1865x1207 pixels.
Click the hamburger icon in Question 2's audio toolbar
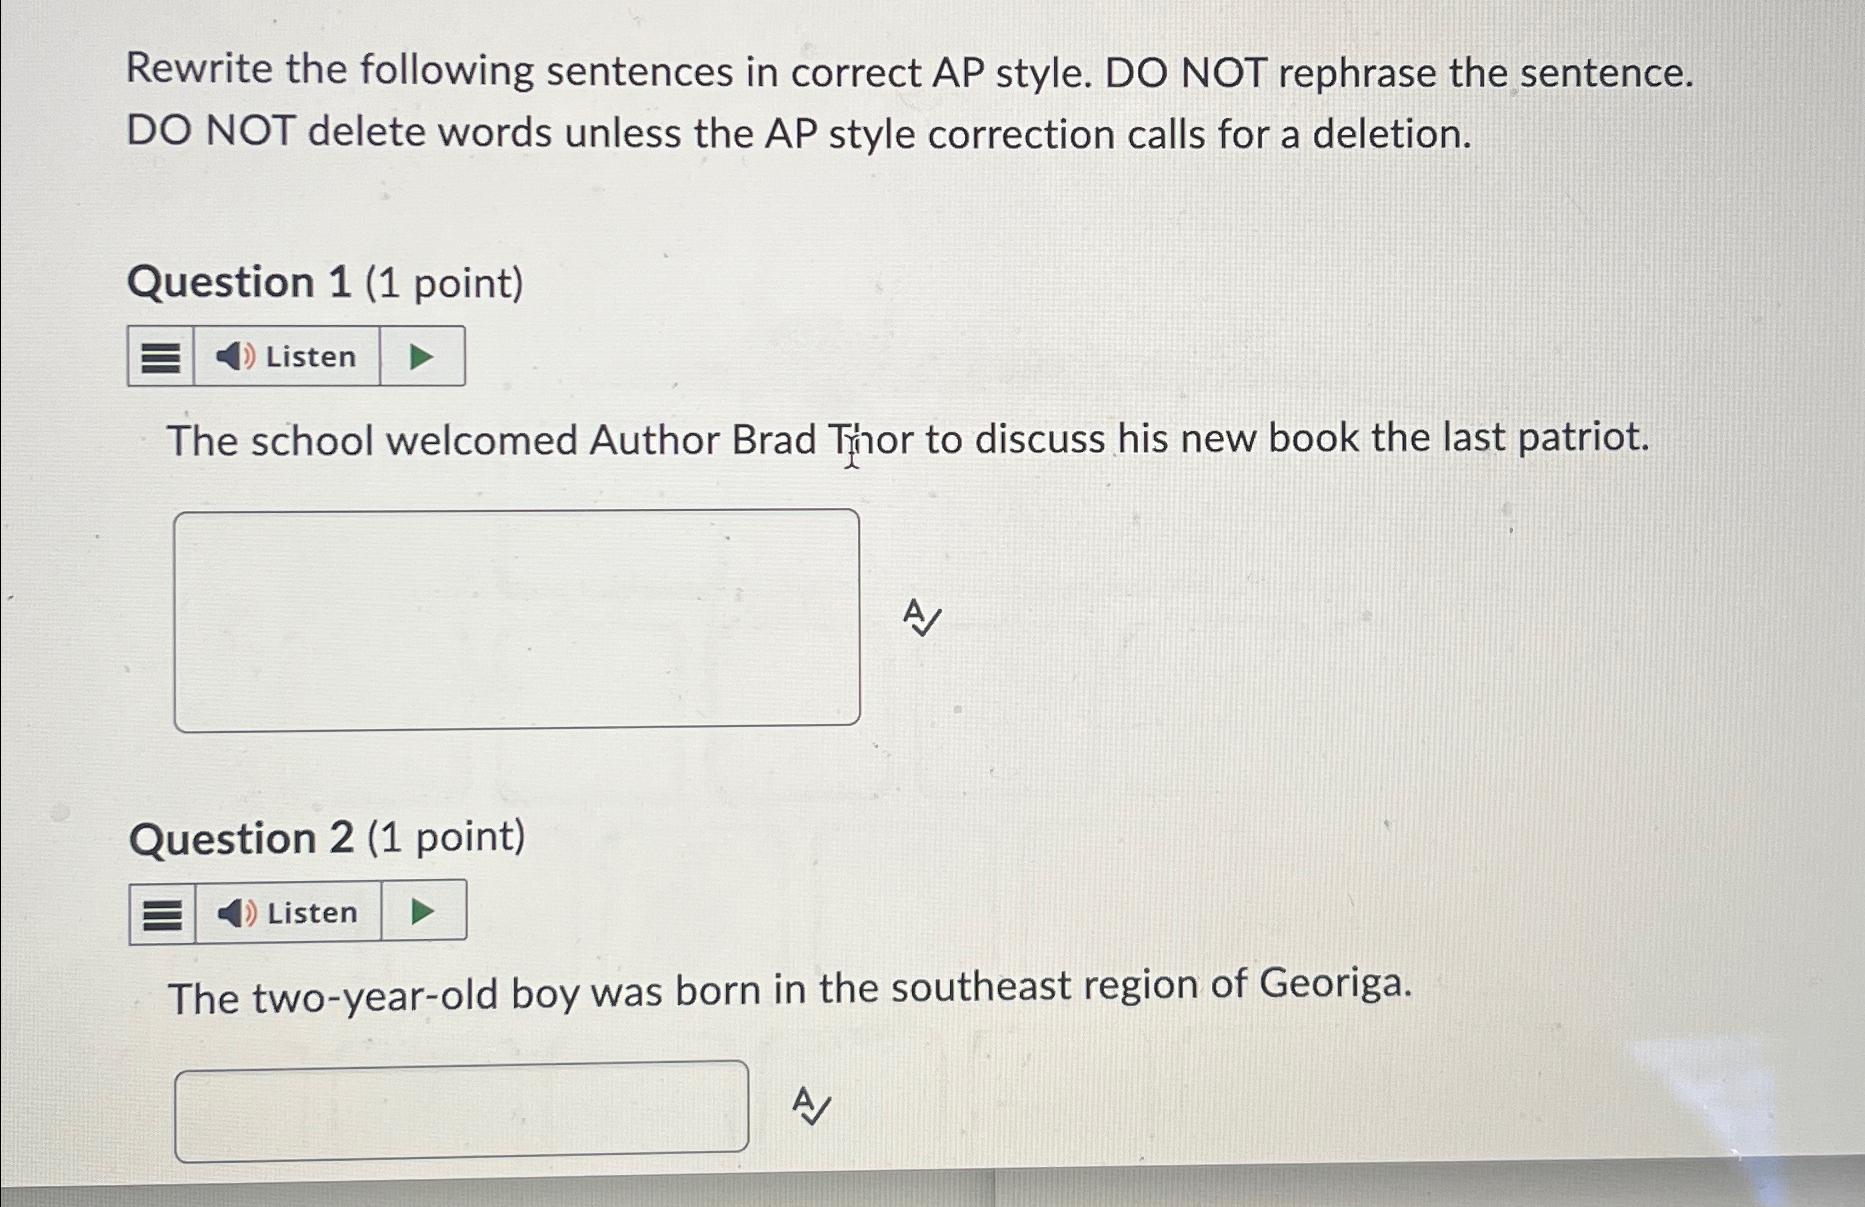[162, 911]
